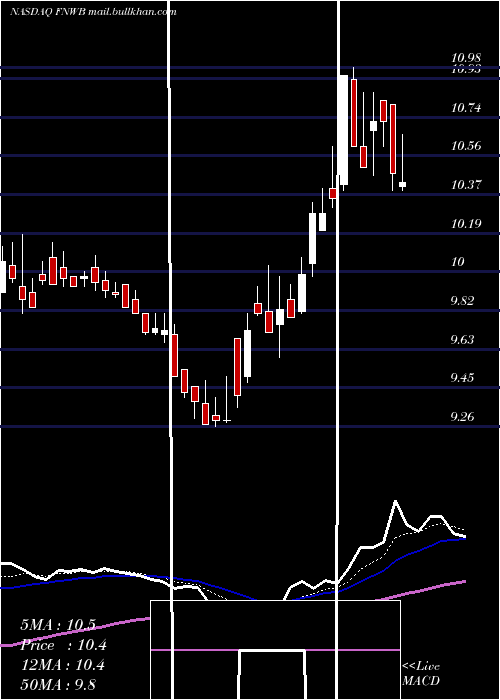Click the 9.63 price label
Screen dimensions: 500x700
(462, 340)
